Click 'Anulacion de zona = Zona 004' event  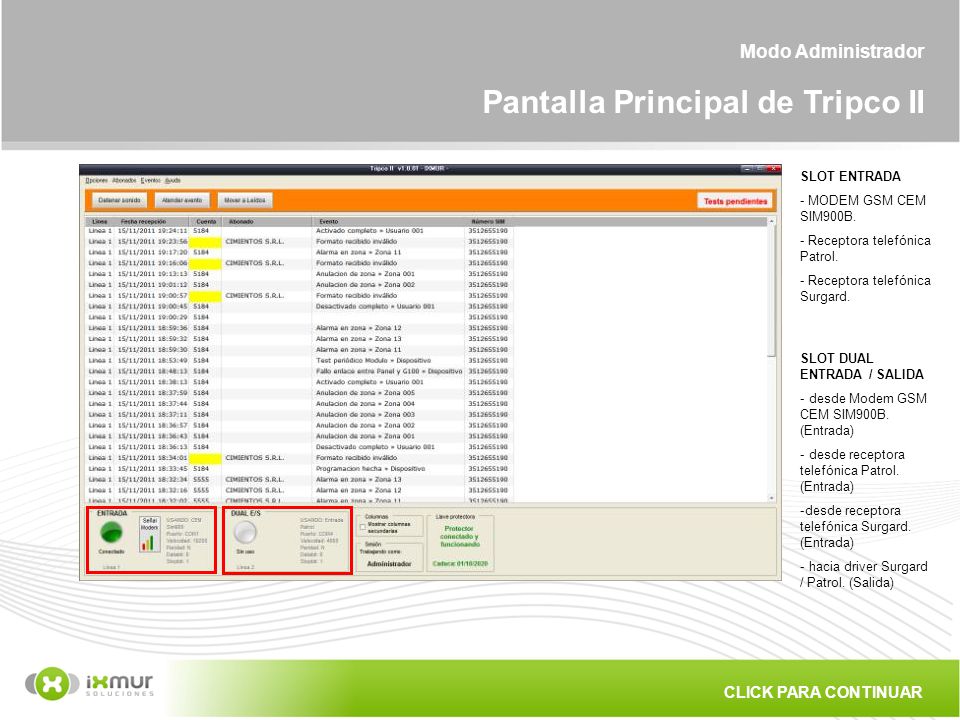pos(365,403)
